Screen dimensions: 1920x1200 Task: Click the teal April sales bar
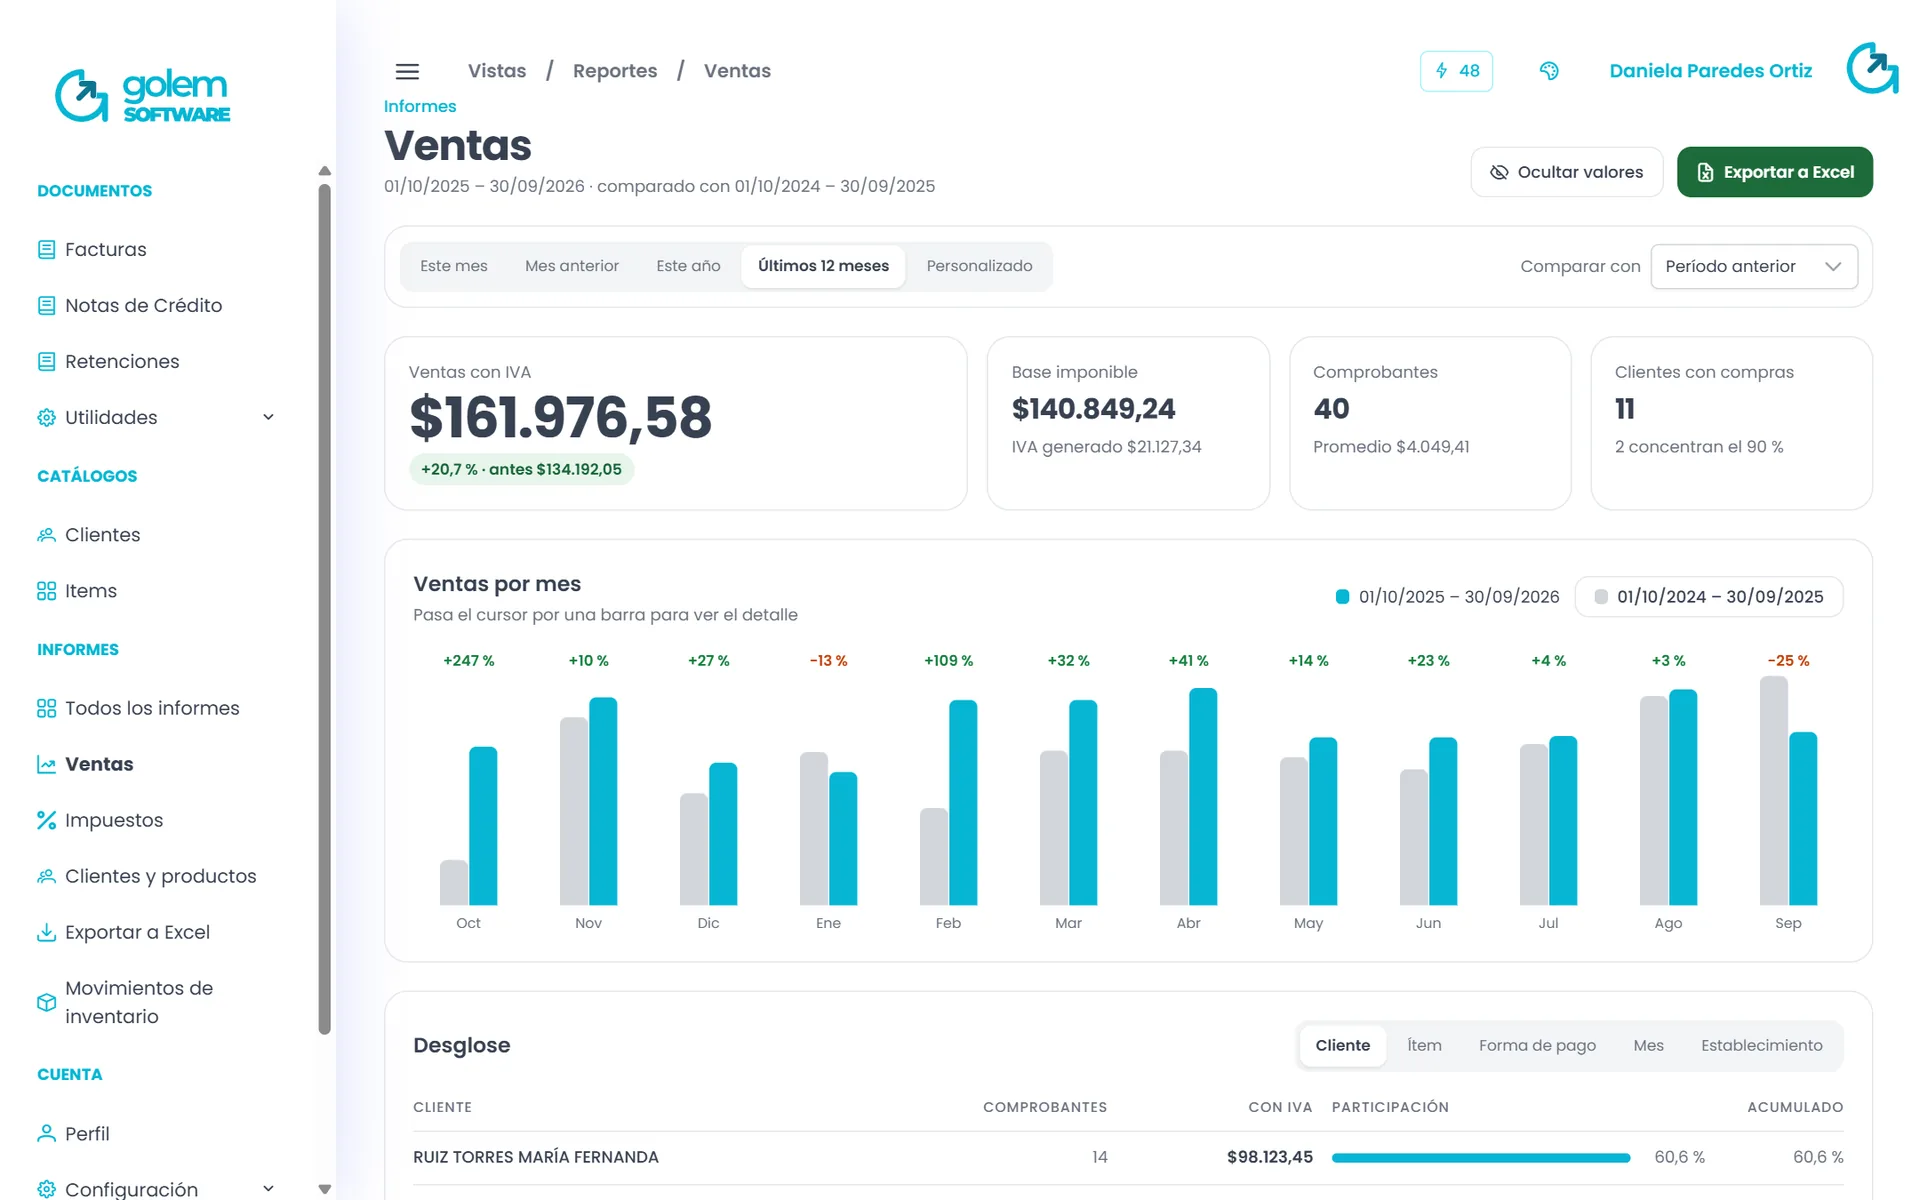(1203, 797)
